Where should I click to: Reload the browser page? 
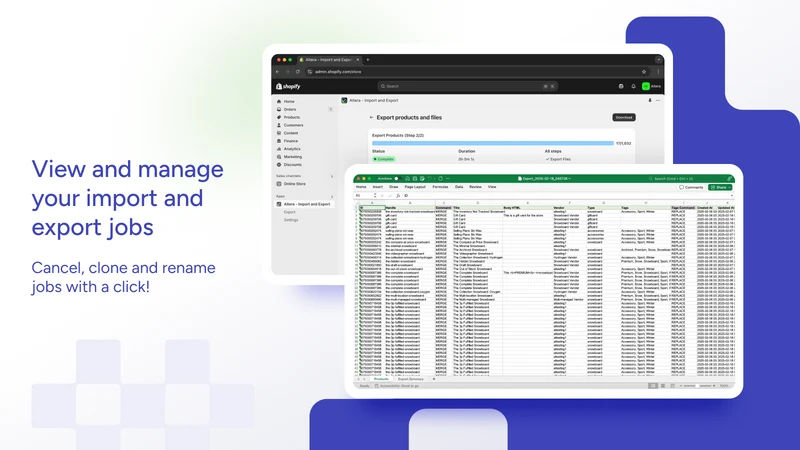(297, 72)
